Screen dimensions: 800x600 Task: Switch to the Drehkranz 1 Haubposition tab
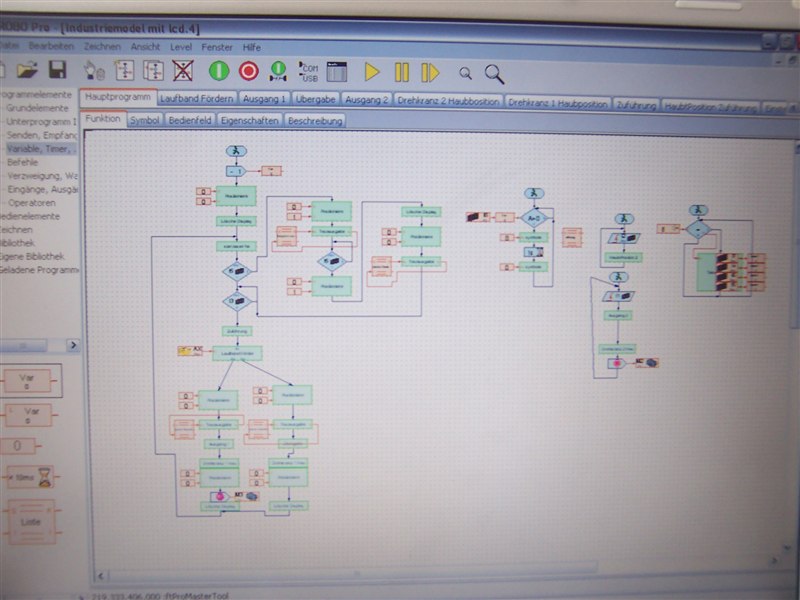pyautogui.click(x=558, y=103)
